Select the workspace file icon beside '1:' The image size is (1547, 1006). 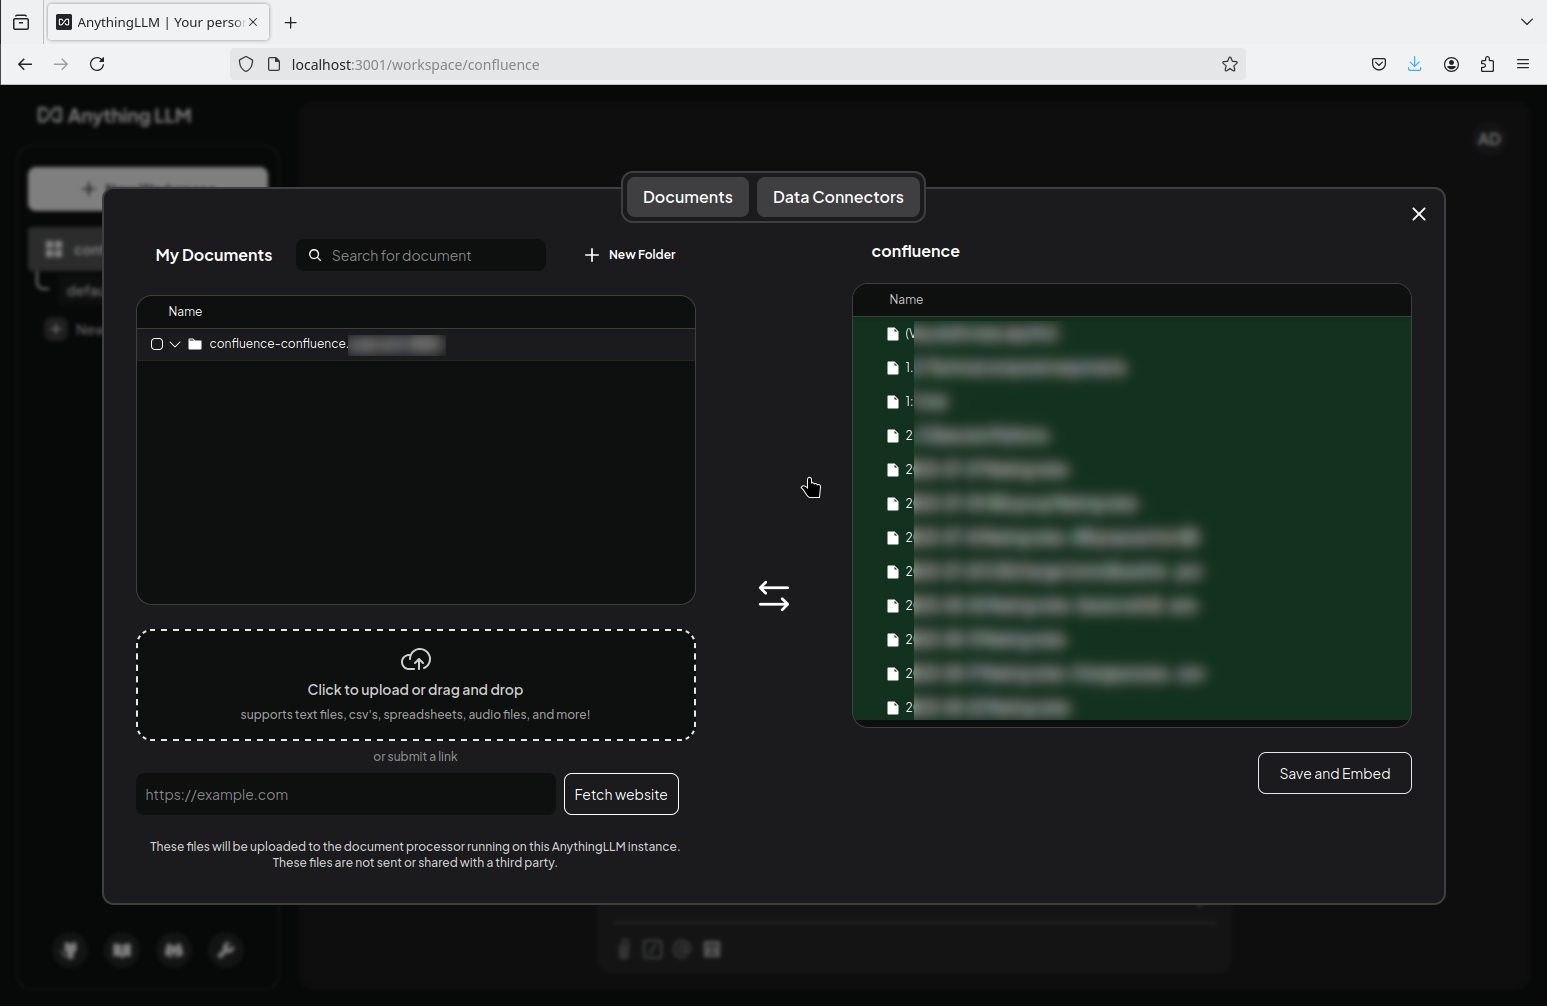[x=893, y=402]
